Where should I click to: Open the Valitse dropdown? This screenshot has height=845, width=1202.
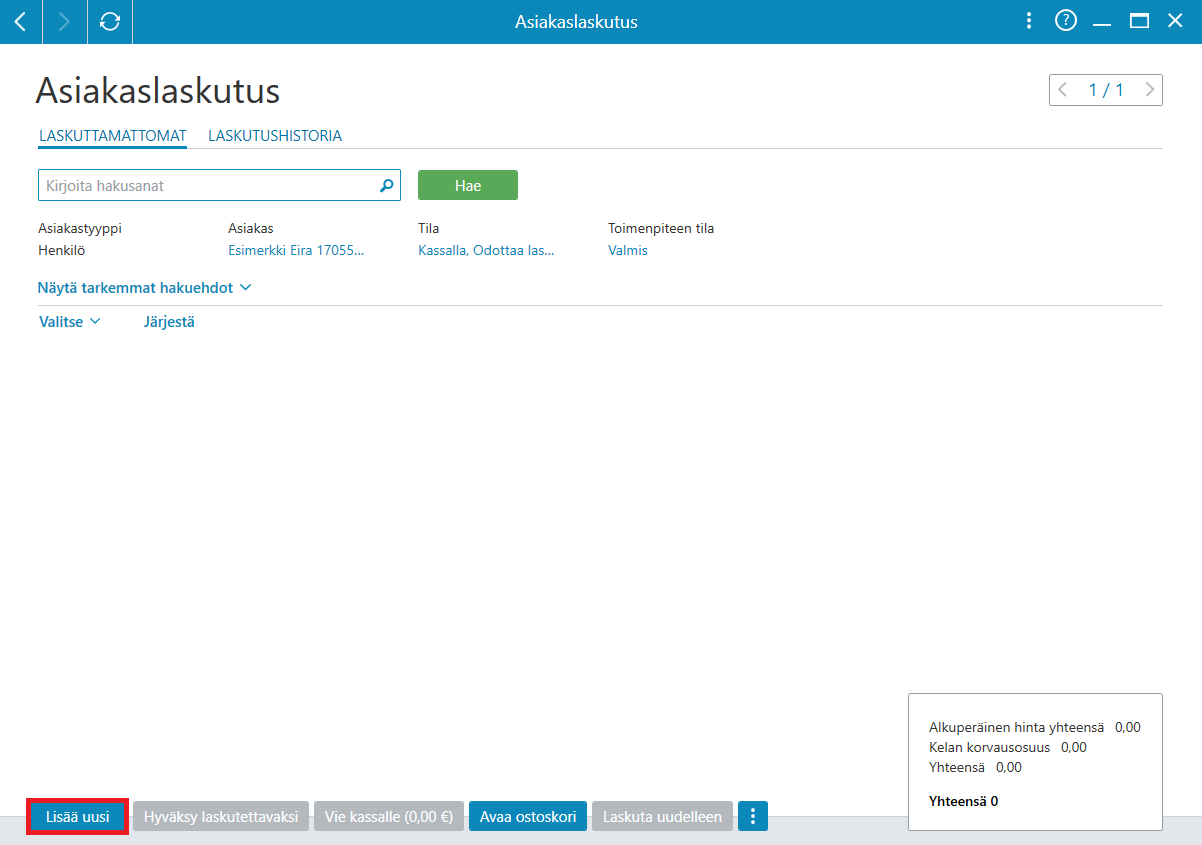70,322
